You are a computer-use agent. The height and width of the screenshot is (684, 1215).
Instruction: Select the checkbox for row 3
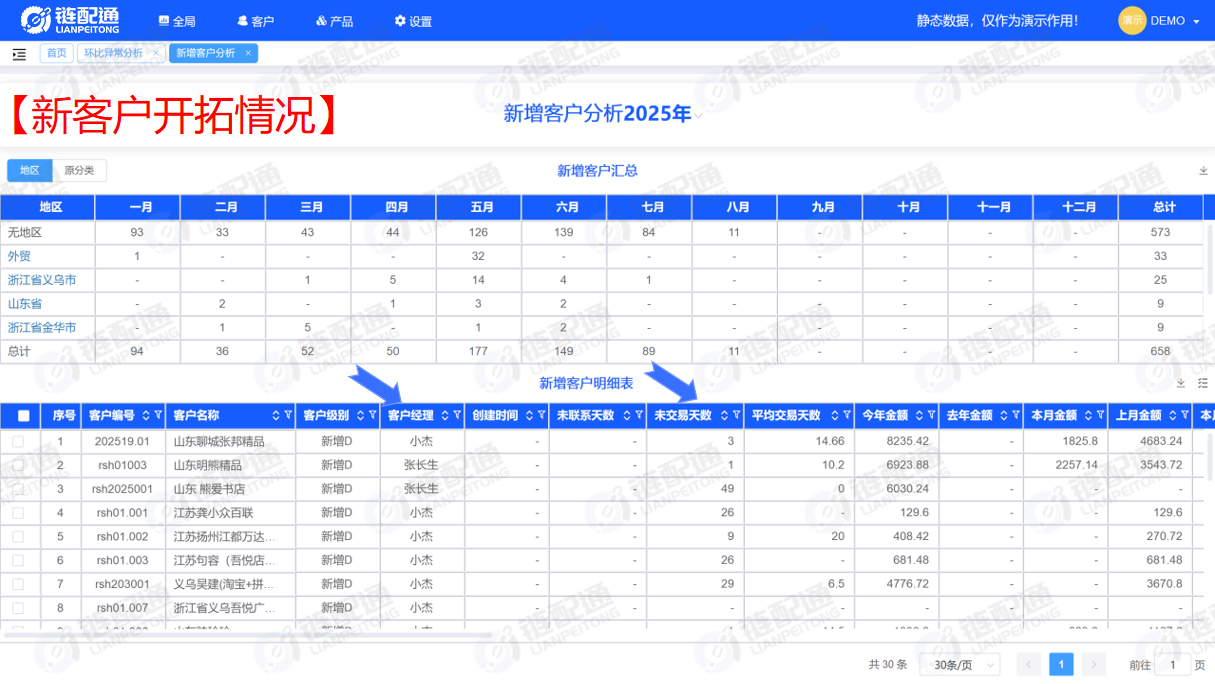[18, 489]
